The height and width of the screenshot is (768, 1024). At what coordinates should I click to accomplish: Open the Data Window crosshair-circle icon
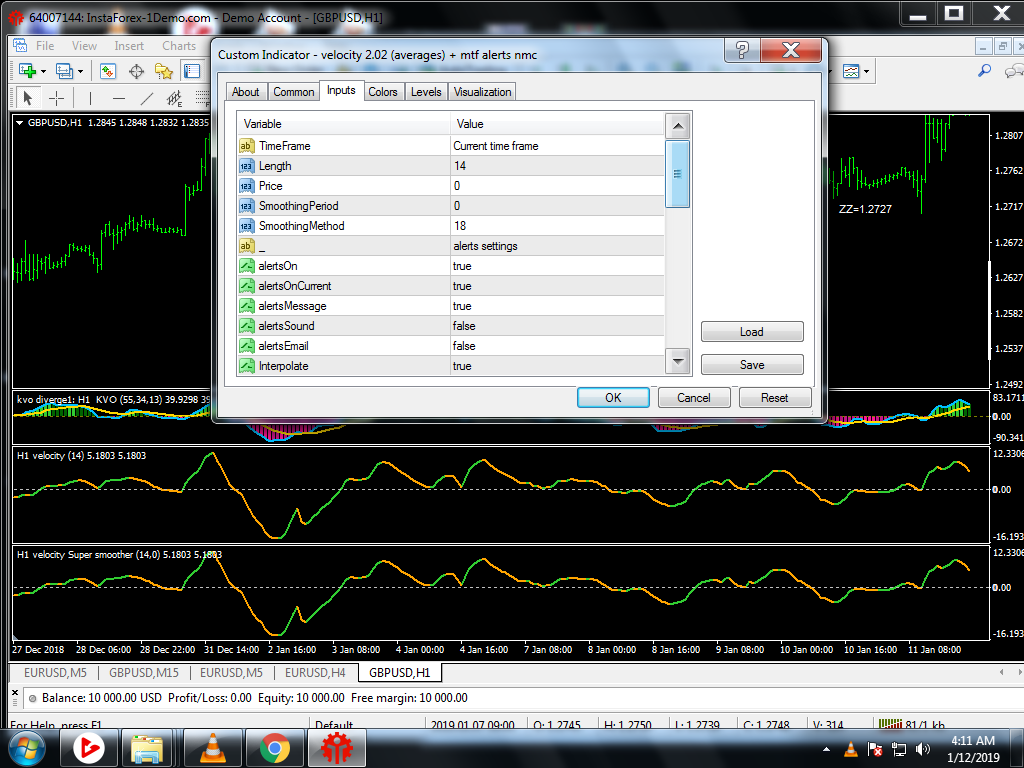(136, 71)
